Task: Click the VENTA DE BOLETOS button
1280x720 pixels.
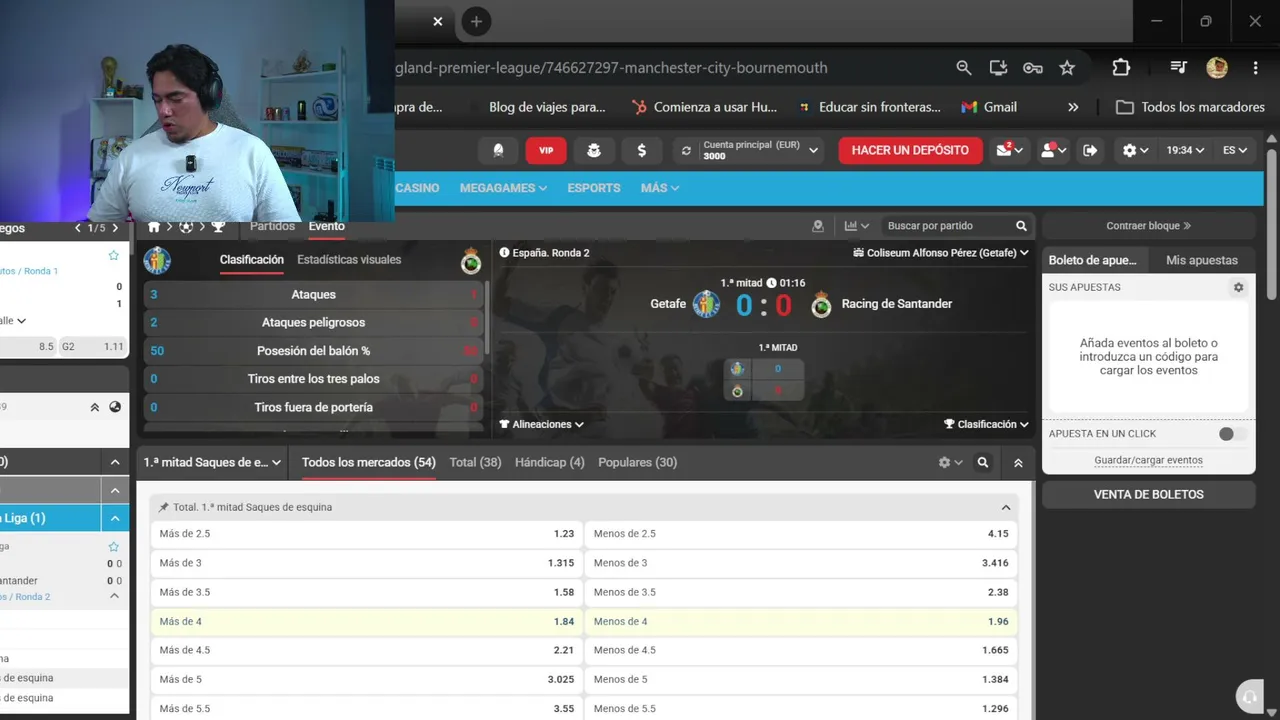Action: [1149, 494]
